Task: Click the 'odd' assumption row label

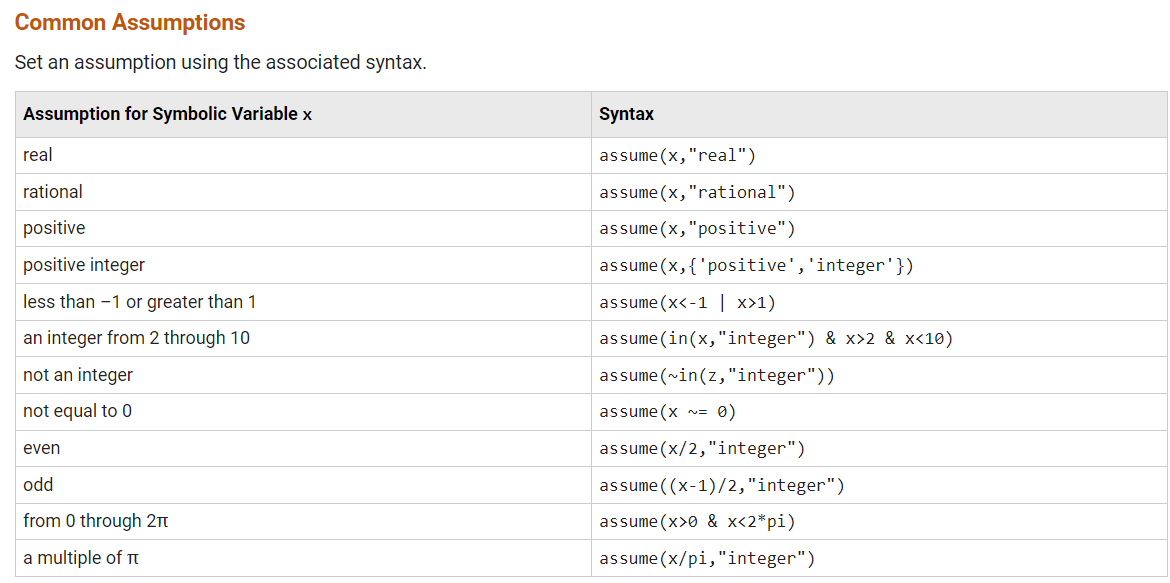Action: coord(38,484)
